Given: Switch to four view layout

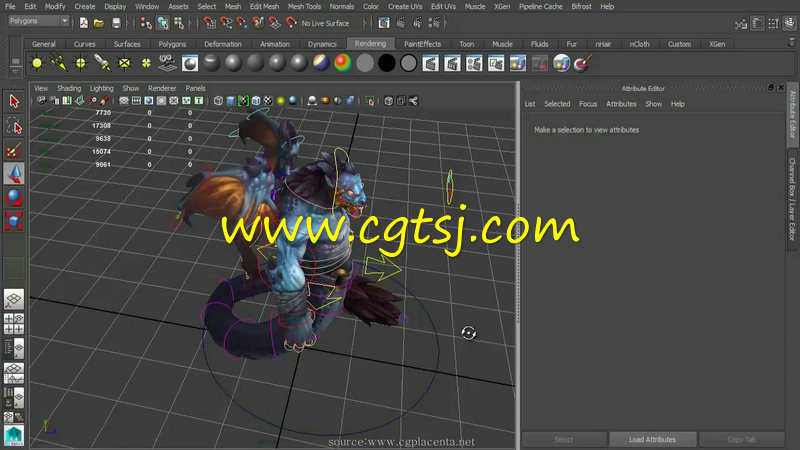Looking at the screenshot, I should click(14, 324).
